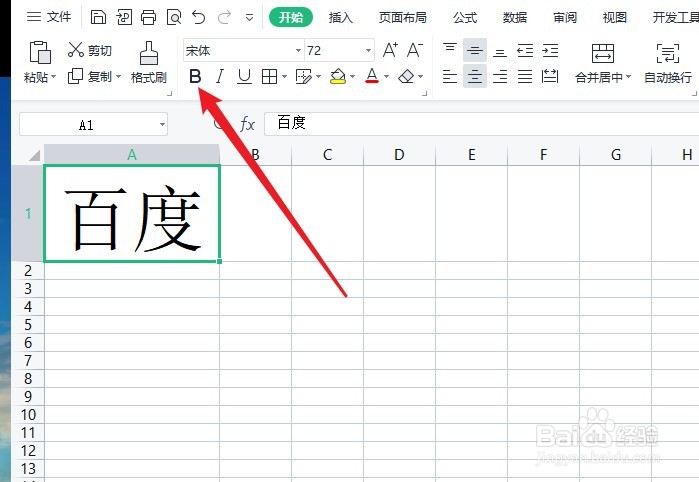699x482 pixels.
Task: Toggle middle vertical alignment
Action: pos(475,50)
